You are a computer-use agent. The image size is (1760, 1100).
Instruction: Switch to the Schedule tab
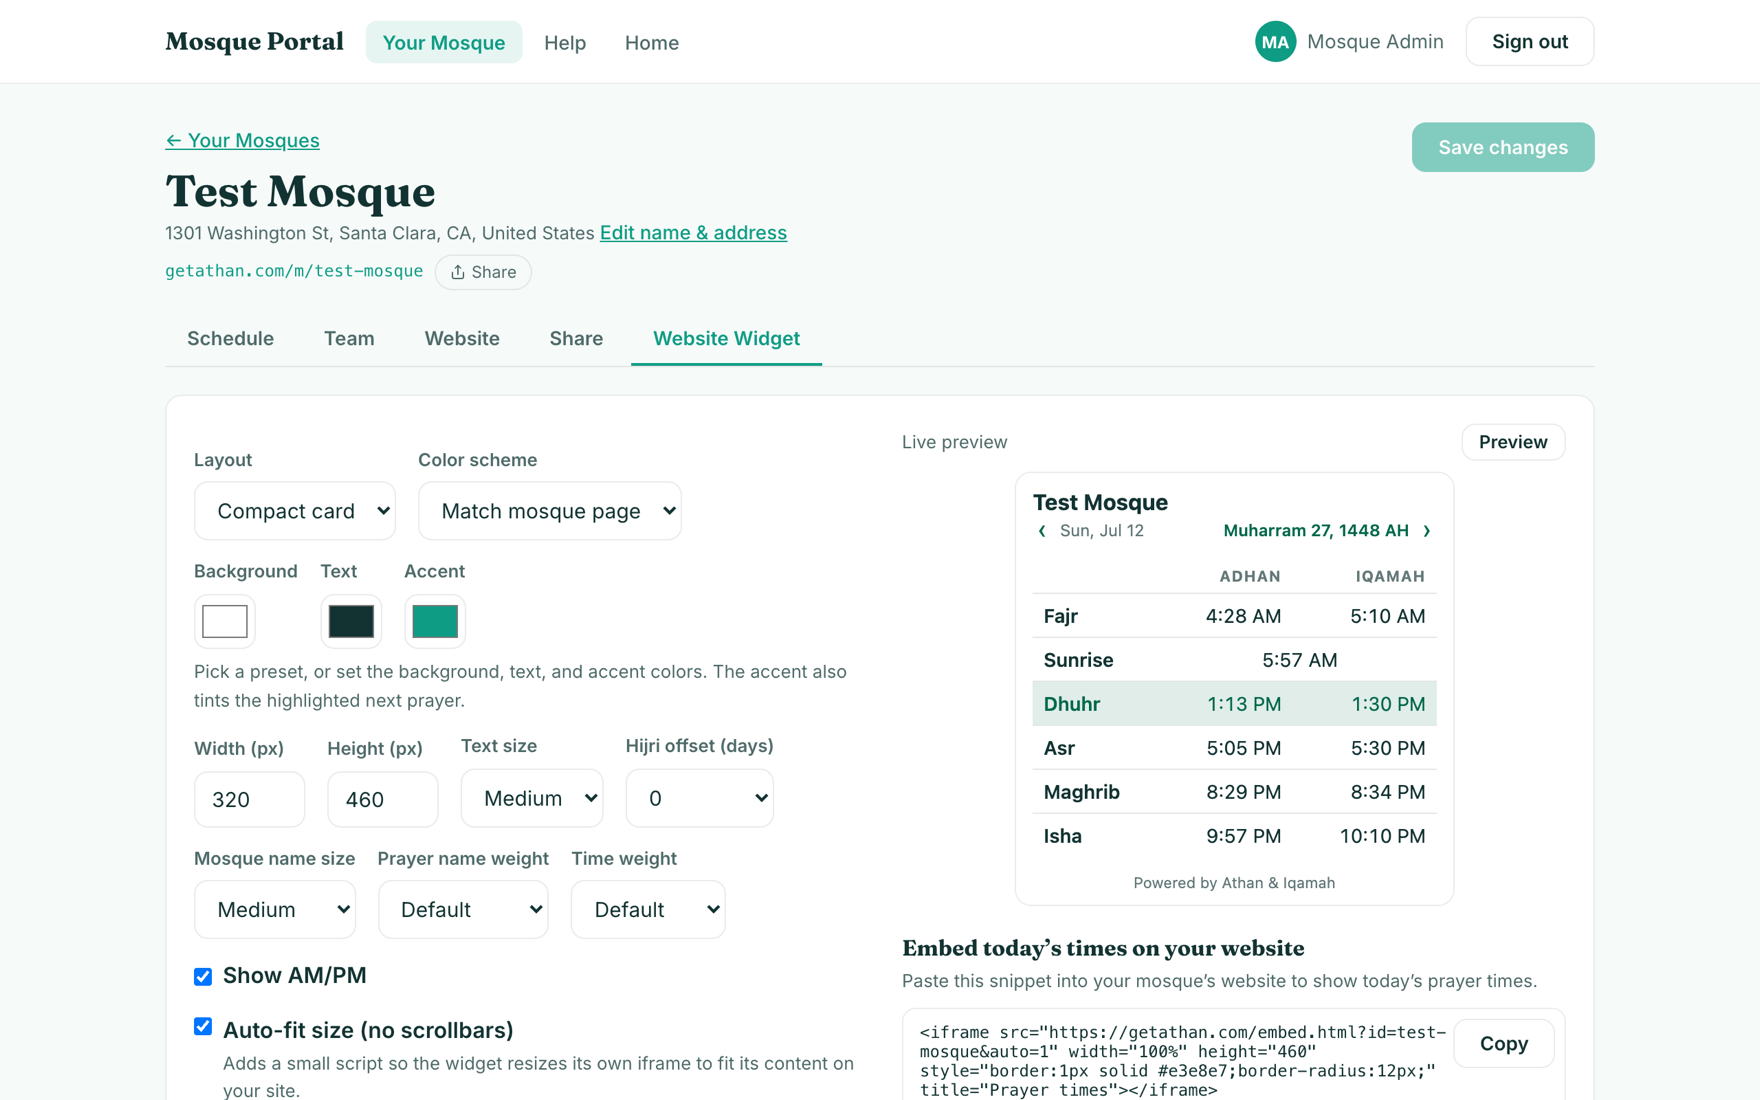[x=230, y=338]
